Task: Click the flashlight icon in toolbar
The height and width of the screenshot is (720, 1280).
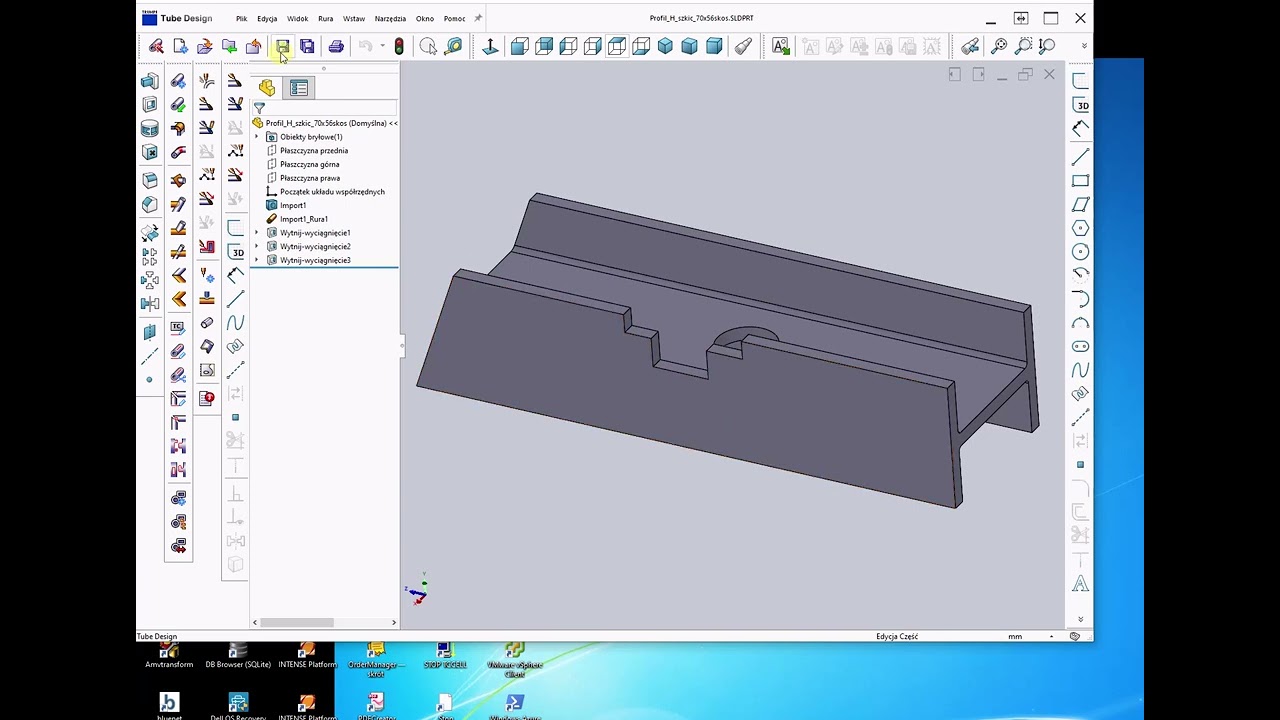Action: pos(743,46)
